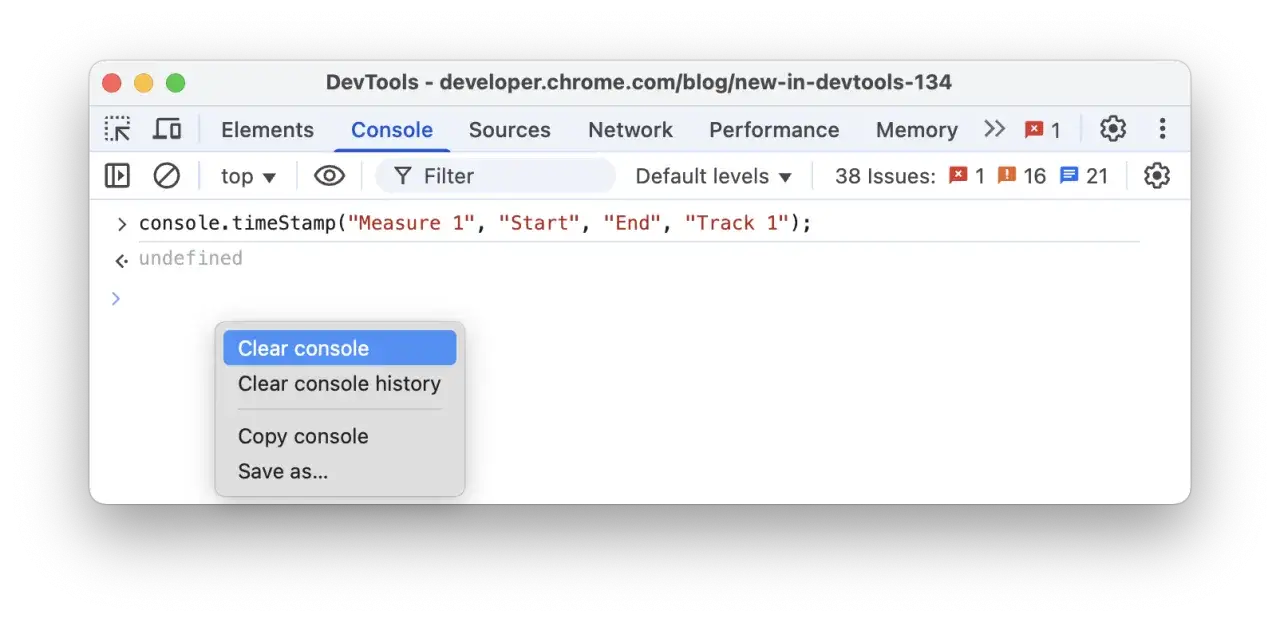Open the Performance tab

(x=774, y=130)
